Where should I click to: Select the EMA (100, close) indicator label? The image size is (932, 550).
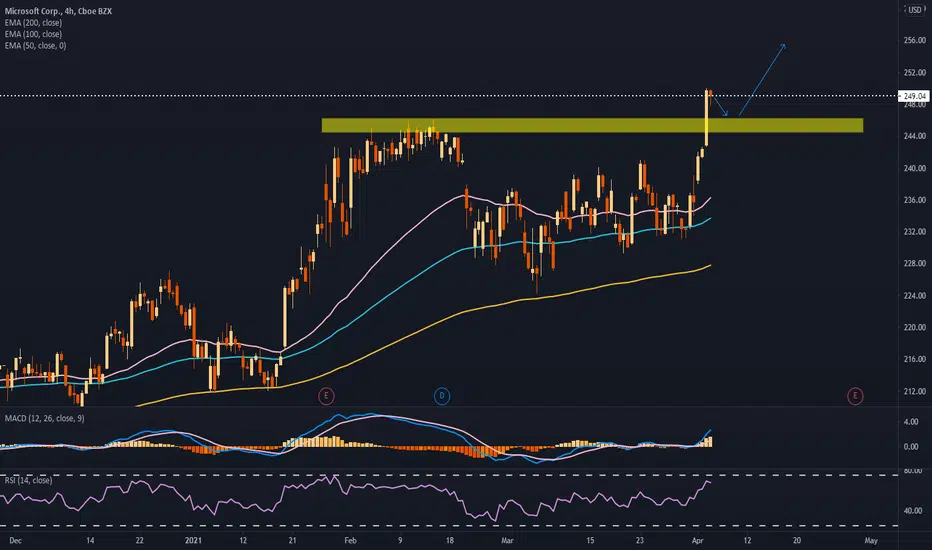pyautogui.click(x=33, y=34)
